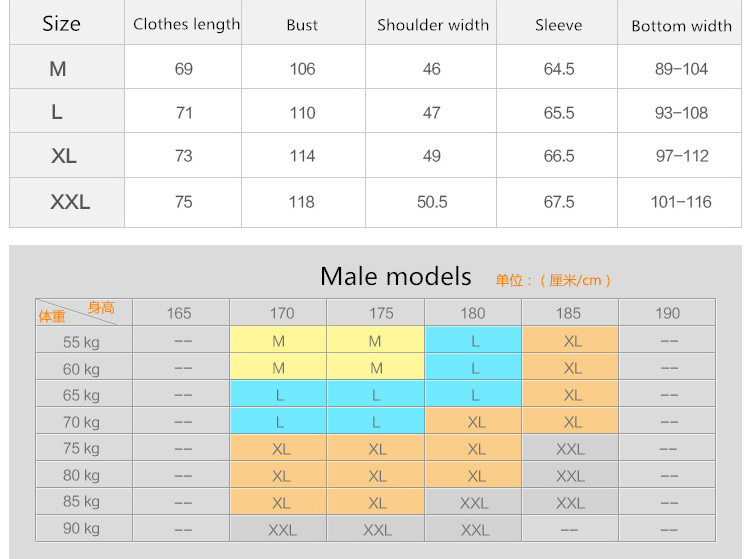Select the Clothes length column header

click(x=187, y=24)
